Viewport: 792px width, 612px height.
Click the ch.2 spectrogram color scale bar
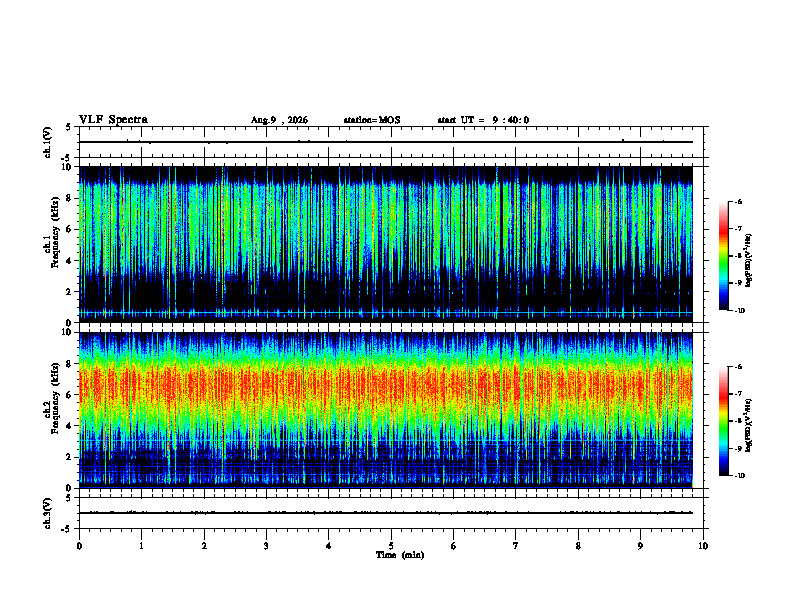click(724, 421)
